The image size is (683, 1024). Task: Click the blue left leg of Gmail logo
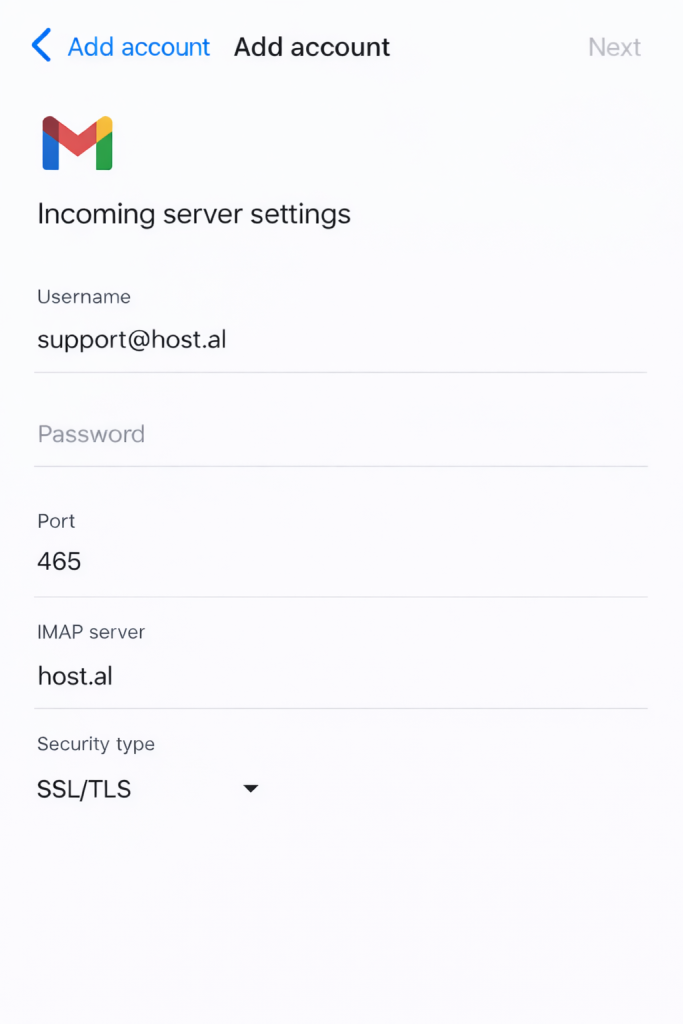click(50, 153)
